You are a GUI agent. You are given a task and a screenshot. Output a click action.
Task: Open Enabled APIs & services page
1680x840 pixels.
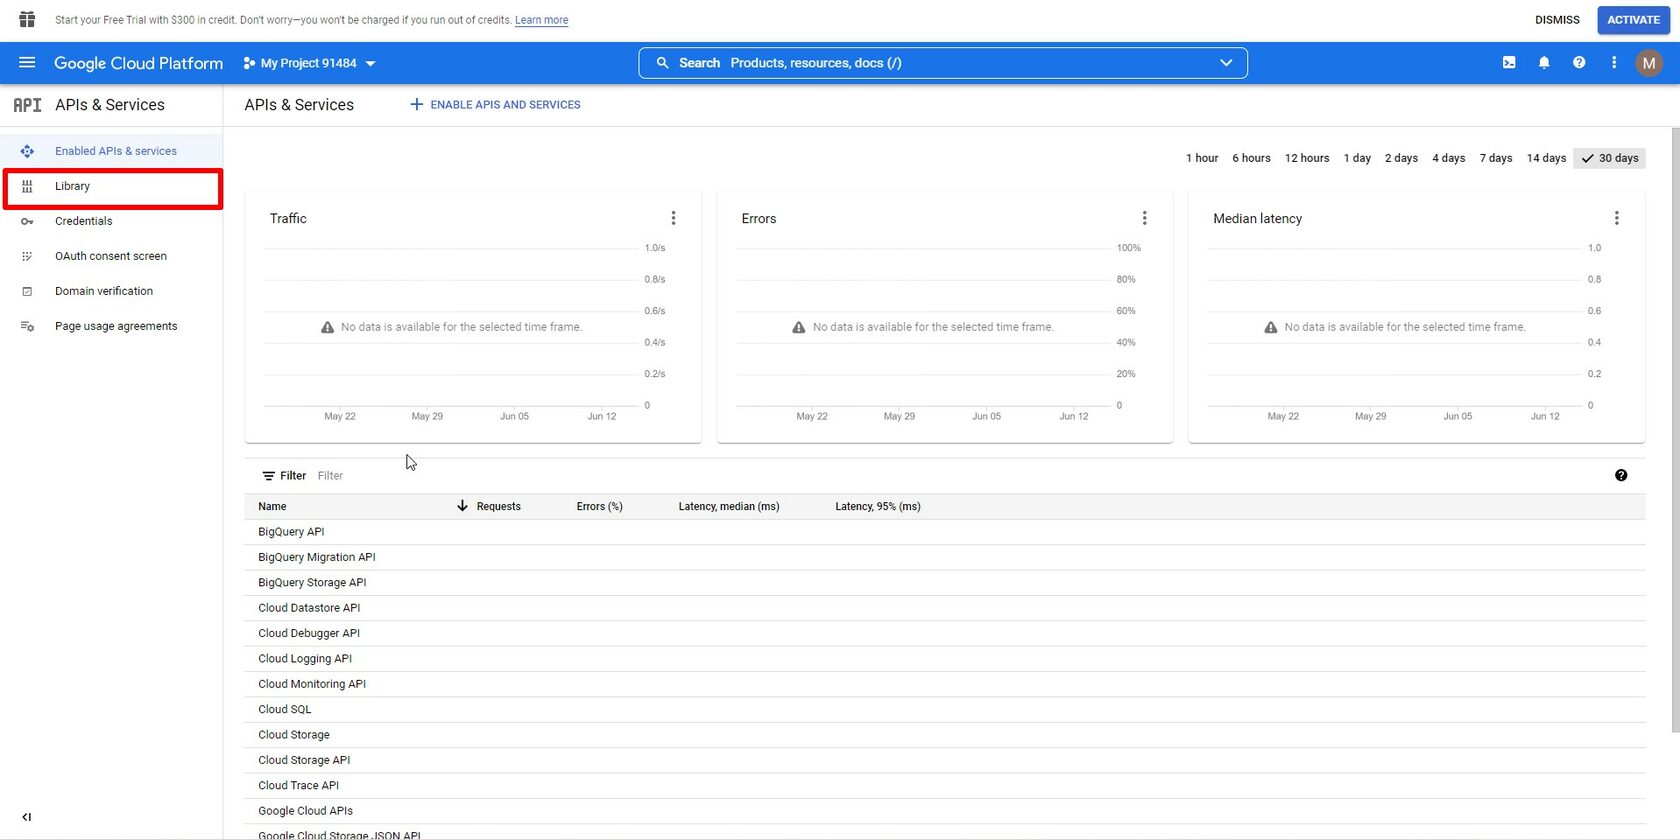point(111,151)
